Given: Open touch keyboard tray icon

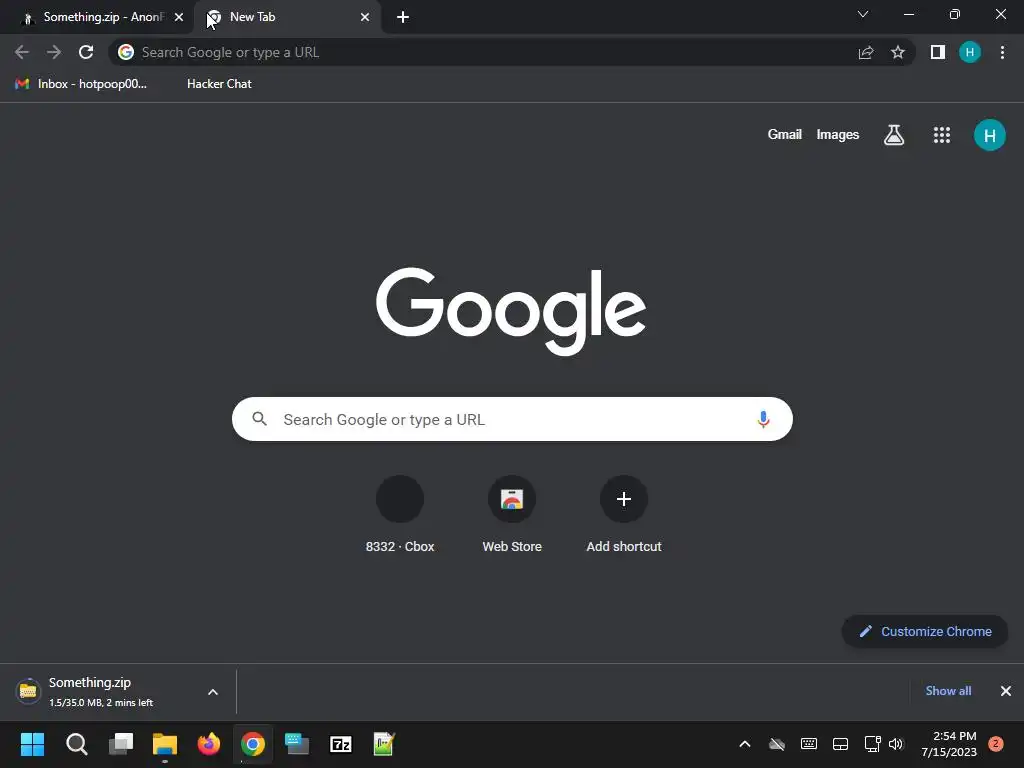Looking at the screenshot, I should point(808,744).
